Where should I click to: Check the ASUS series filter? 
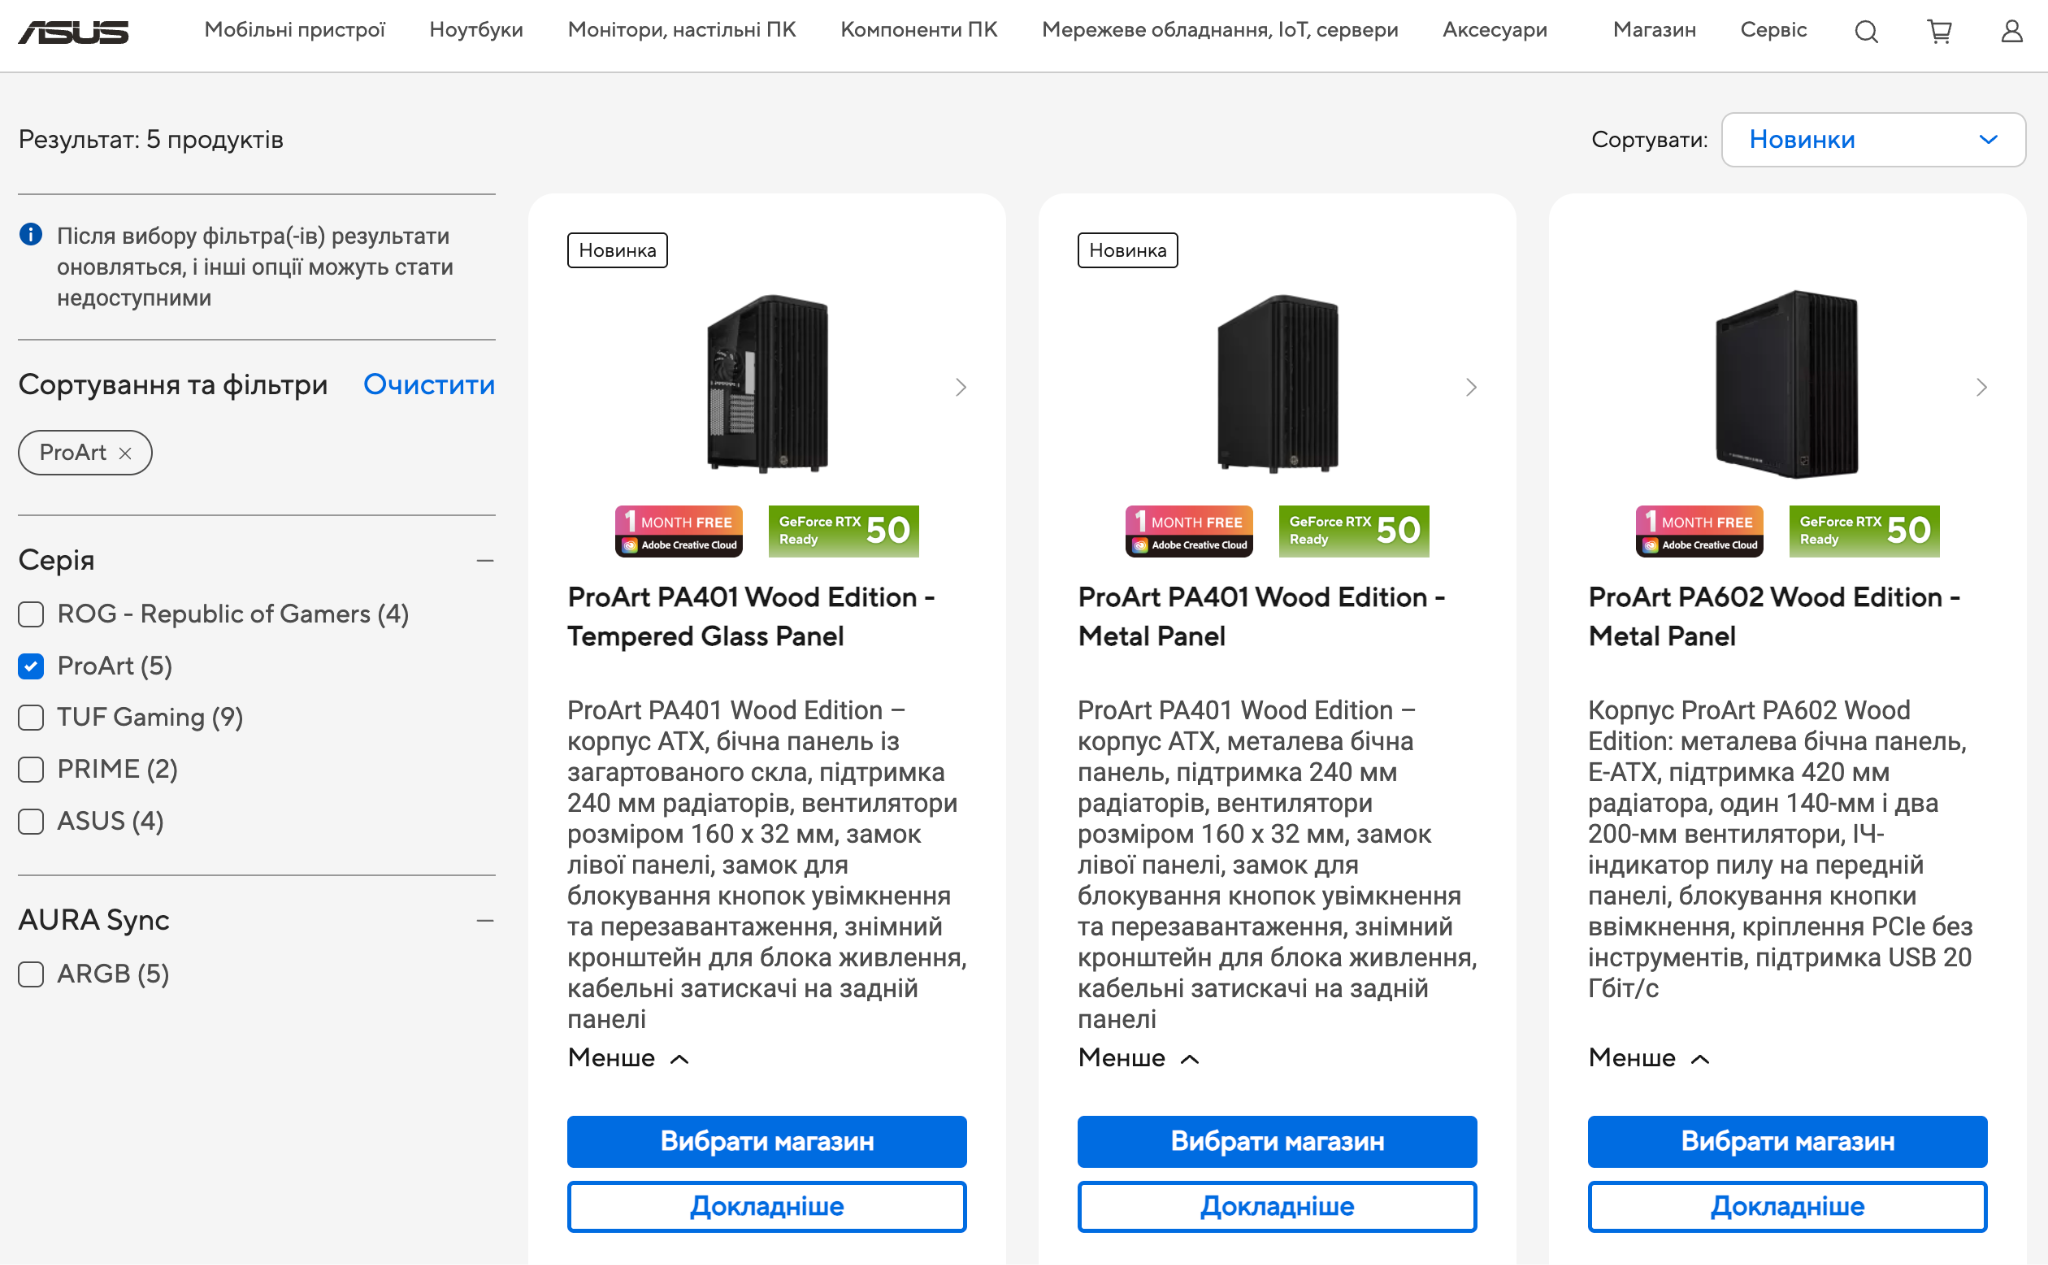pyautogui.click(x=31, y=821)
